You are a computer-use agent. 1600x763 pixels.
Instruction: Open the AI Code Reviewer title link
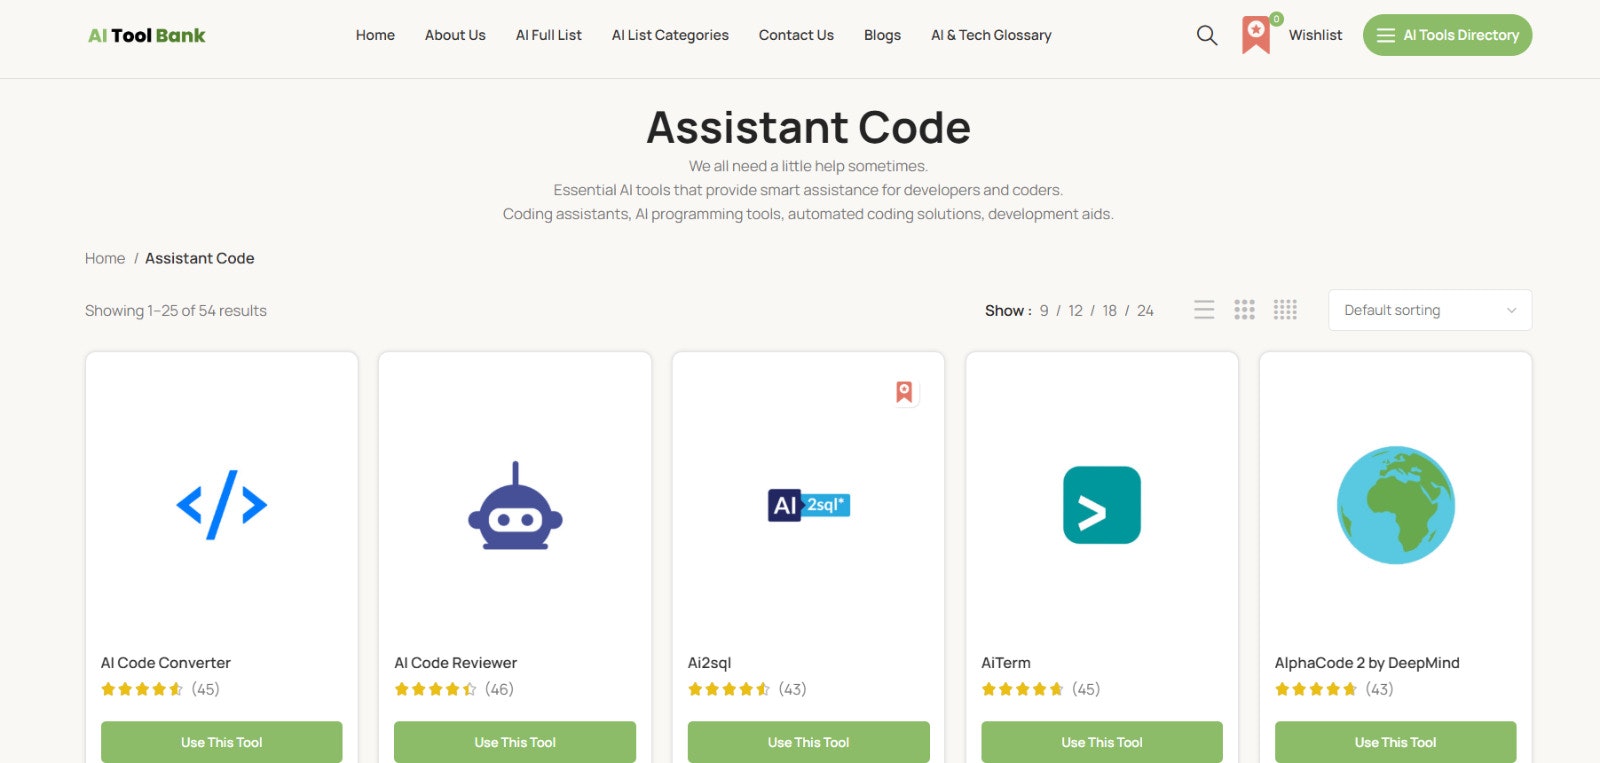click(x=456, y=663)
